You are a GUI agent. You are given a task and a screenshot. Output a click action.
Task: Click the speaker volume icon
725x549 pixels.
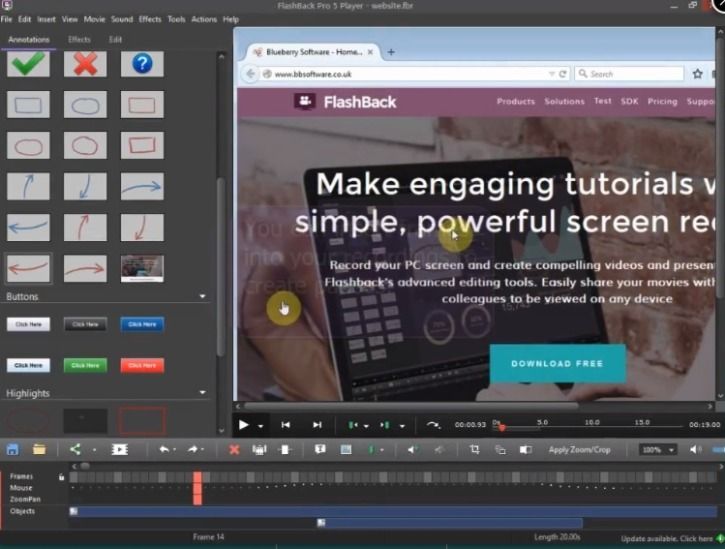tap(695, 450)
